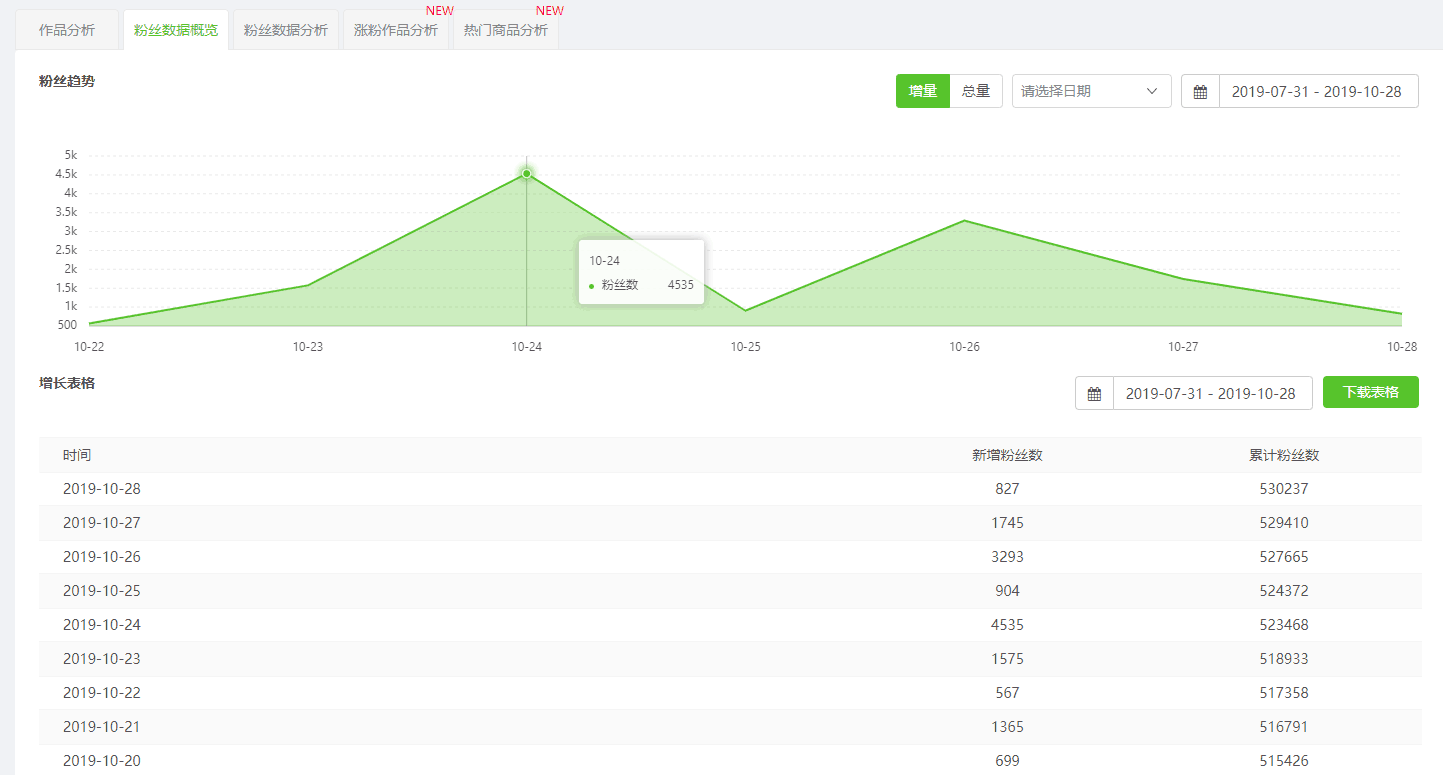Click the calendar icon beside the growth table date range
The image size is (1443, 775).
pos(1094,394)
